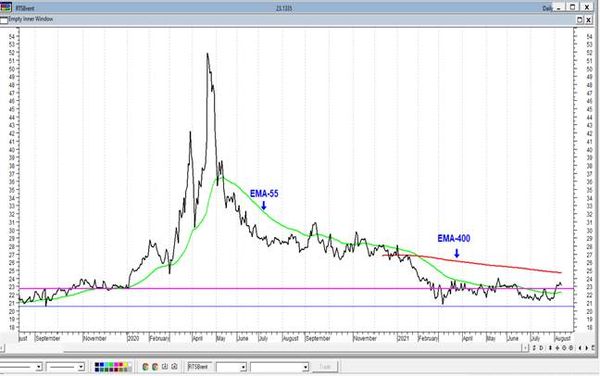Click the Empty Inner Window document icon
This screenshot has height=376, width=600.
point(3,20)
